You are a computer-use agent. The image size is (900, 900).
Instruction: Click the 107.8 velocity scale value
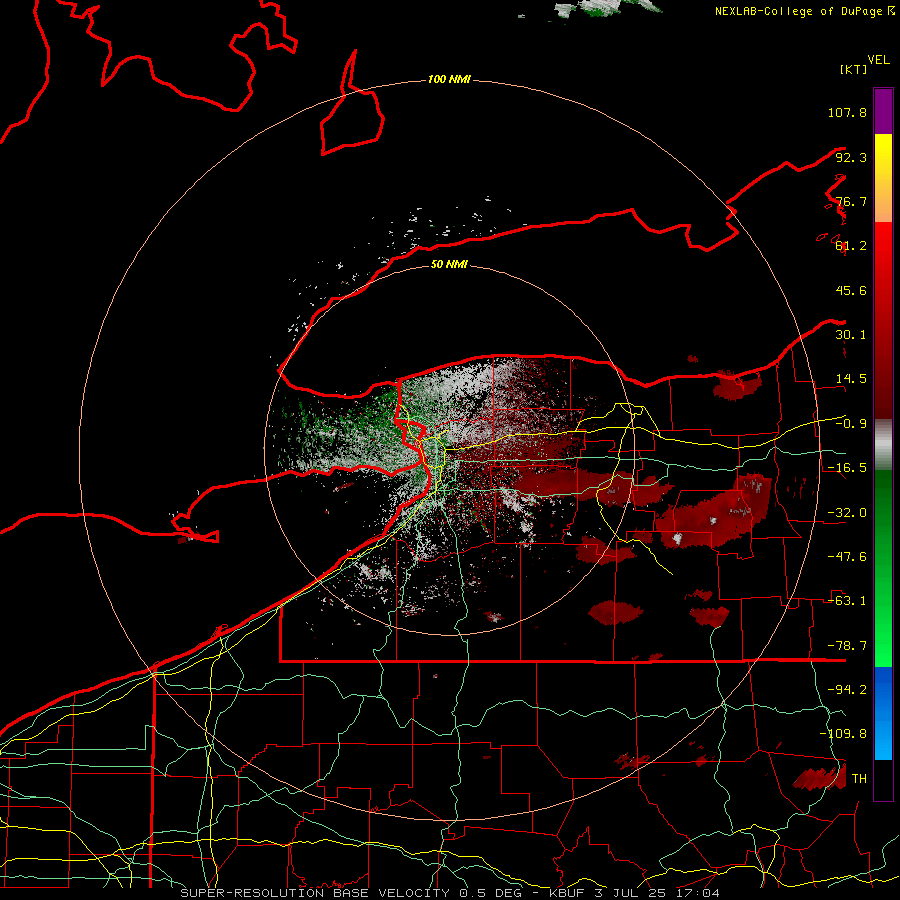[x=847, y=112]
